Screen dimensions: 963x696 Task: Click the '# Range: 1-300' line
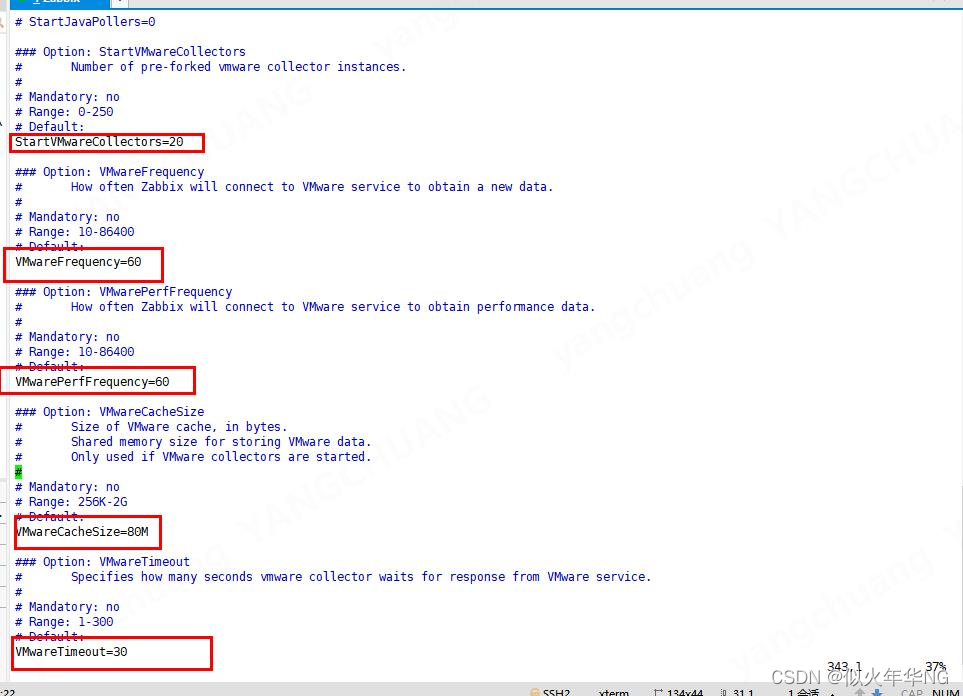64,622
